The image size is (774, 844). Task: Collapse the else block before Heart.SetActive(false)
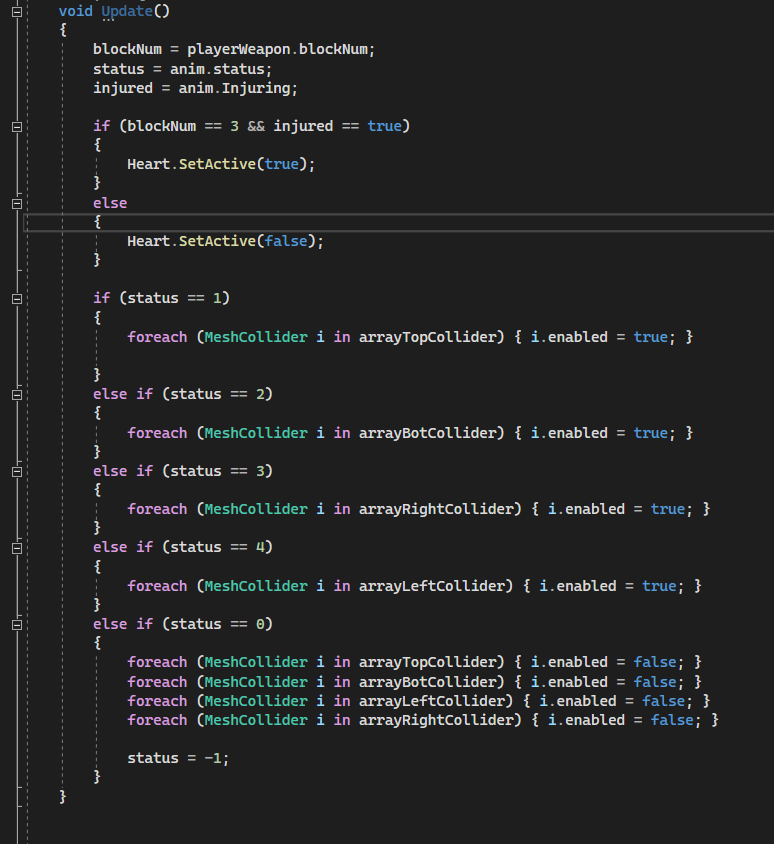(17, 204)
